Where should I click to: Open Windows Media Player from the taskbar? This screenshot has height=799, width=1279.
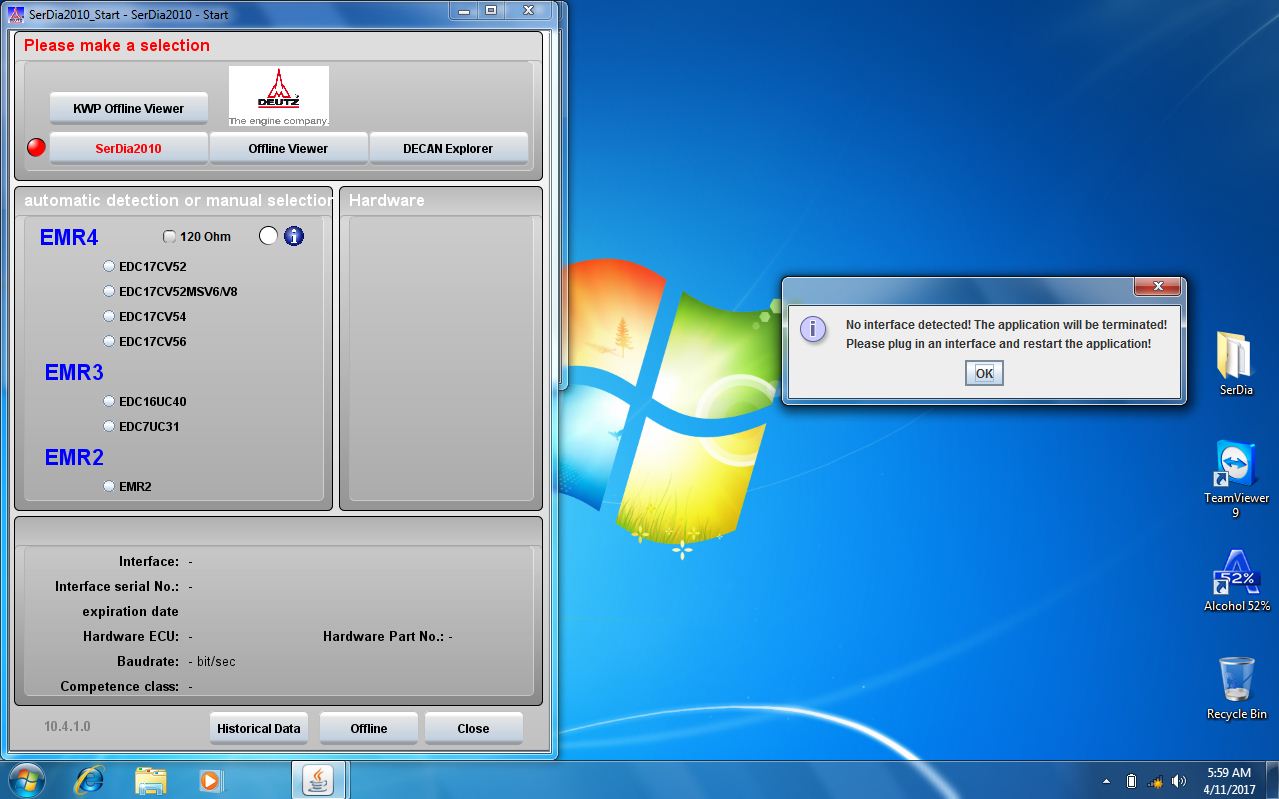coord(210,780)
